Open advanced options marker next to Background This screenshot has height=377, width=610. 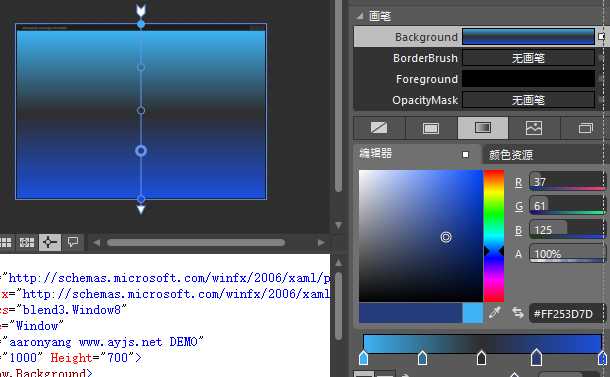[x=601, y=37]
